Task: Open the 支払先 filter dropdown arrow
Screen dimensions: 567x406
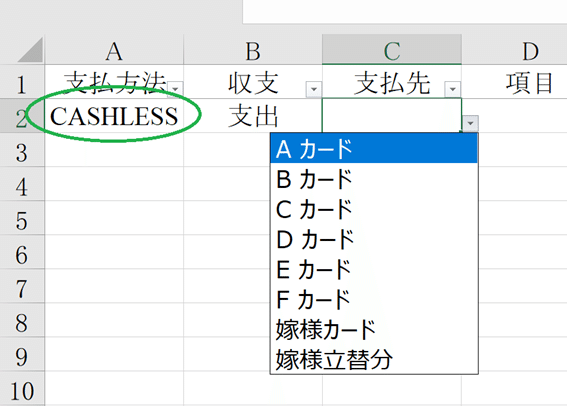Action: point(453,89)
